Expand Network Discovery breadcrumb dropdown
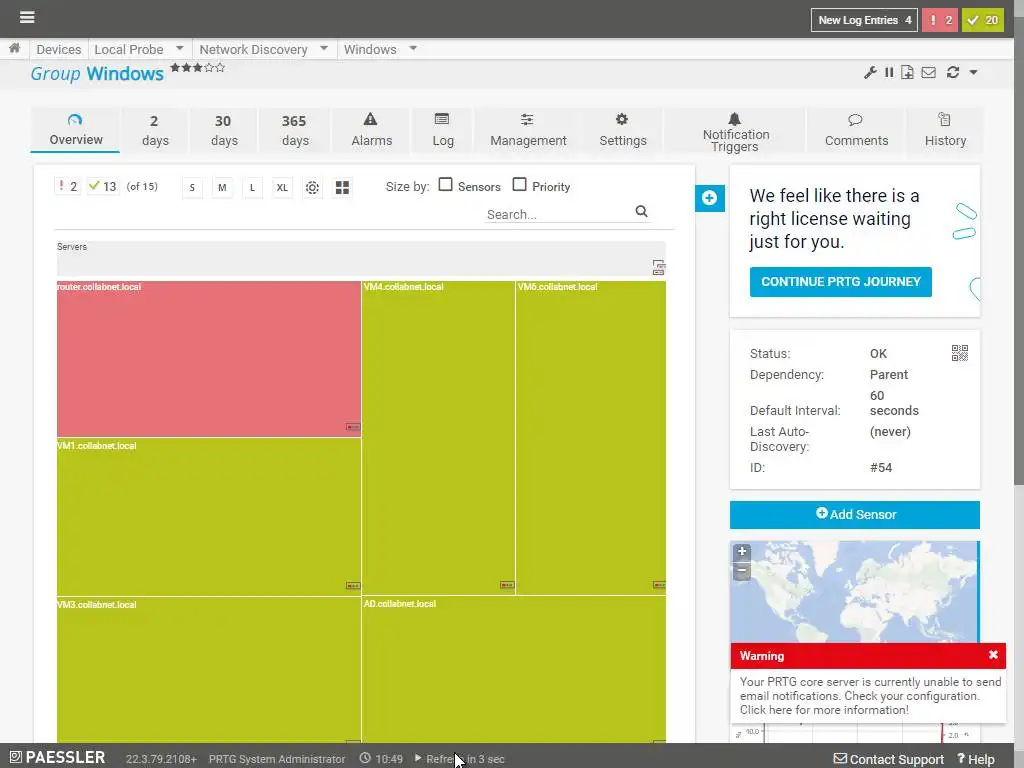Image resolution: width=1024 pixels, height=768 pixels. pos(324,48)
